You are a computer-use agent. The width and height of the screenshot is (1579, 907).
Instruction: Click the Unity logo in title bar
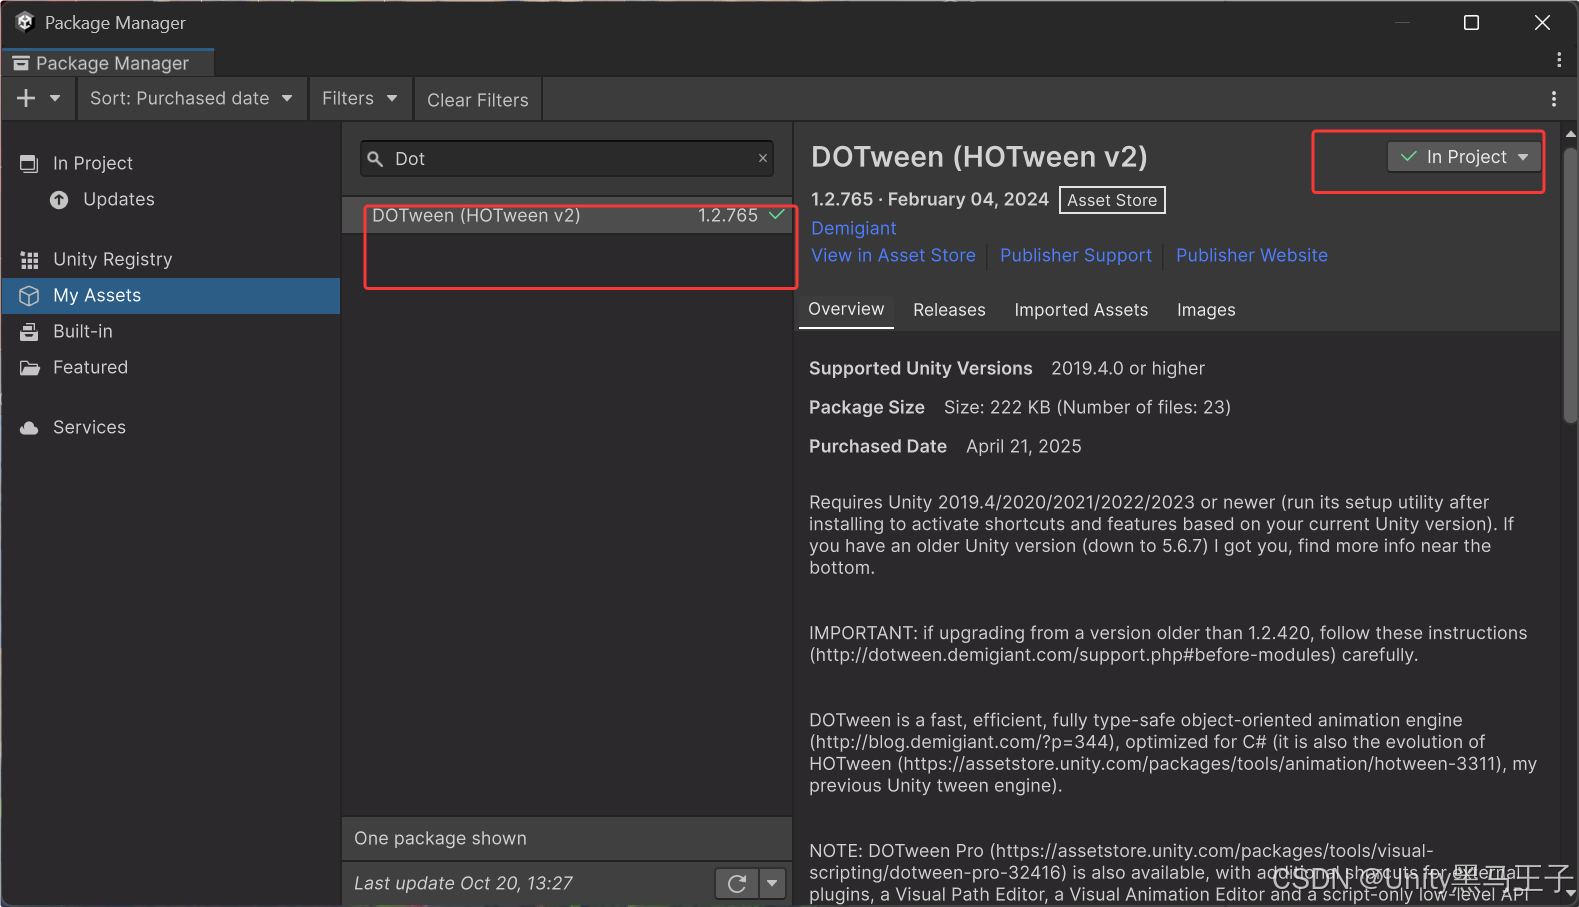(x=25, y=22)
